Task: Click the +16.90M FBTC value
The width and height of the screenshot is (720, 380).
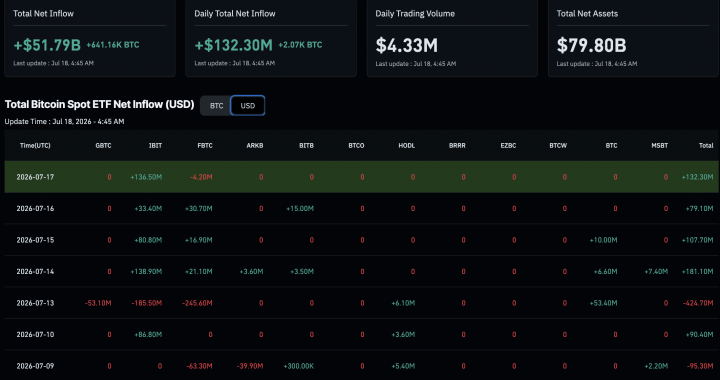Action: point(198,240)
